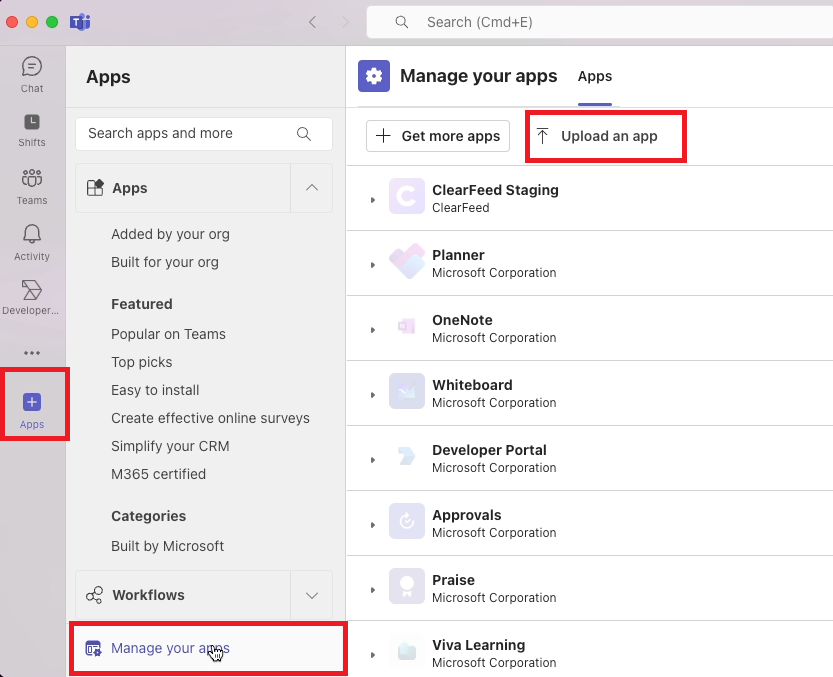Go to Teams in sidebar
This screenshot has height=677, width=833.
click(x=32, y=186)
